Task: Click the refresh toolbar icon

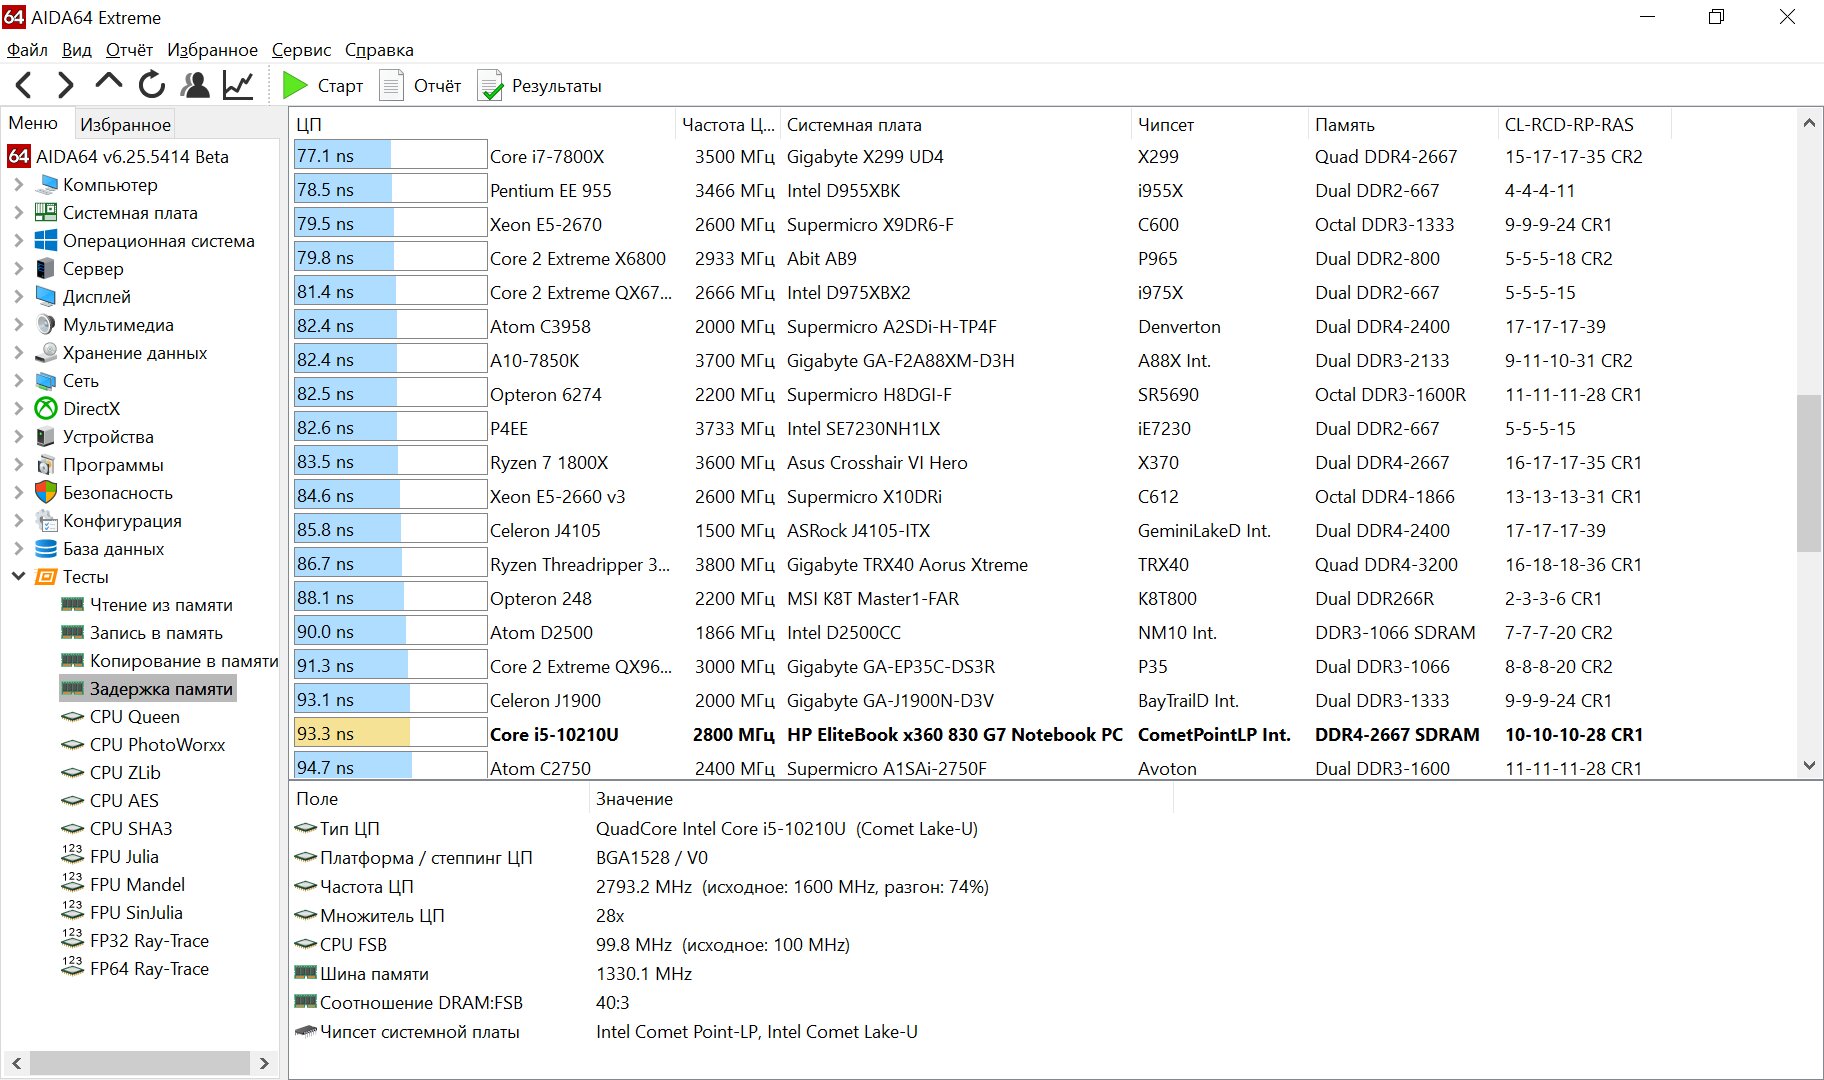Action: pos(151,85)
